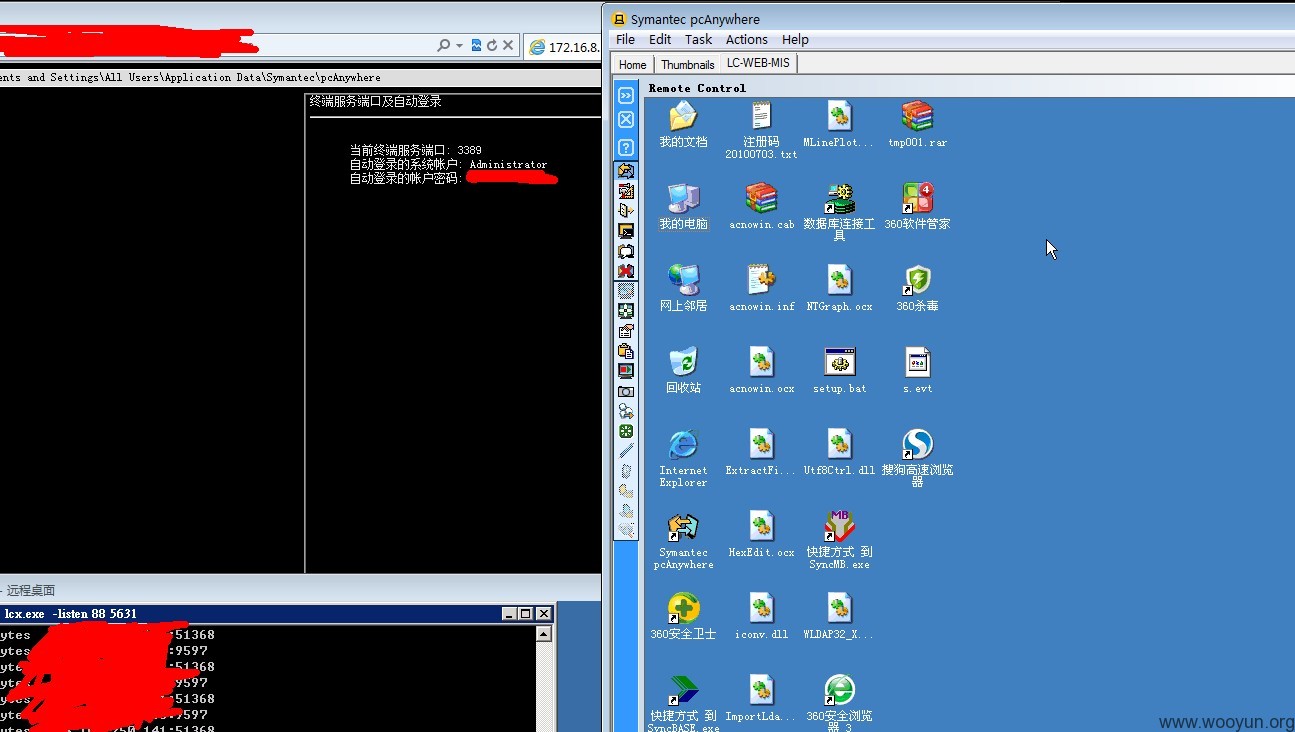Screen dimensions: 1295x732
Task: Open 数据库连接工具 shortcut icon
Action: tap(839, 198)
